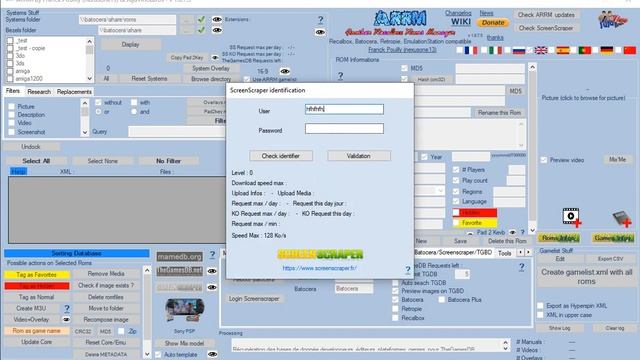Click up arrow of actions panel scrollbar
640x360 pixels.
147,270
